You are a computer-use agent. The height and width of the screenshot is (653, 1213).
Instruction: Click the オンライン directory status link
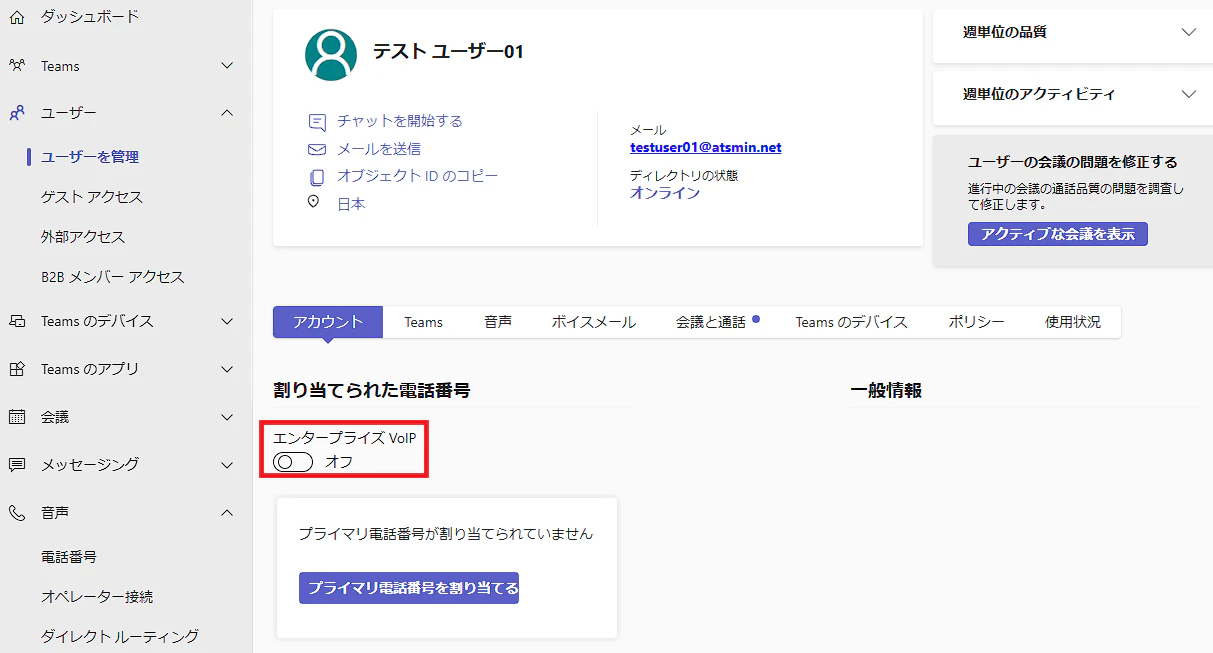[665, 193]
